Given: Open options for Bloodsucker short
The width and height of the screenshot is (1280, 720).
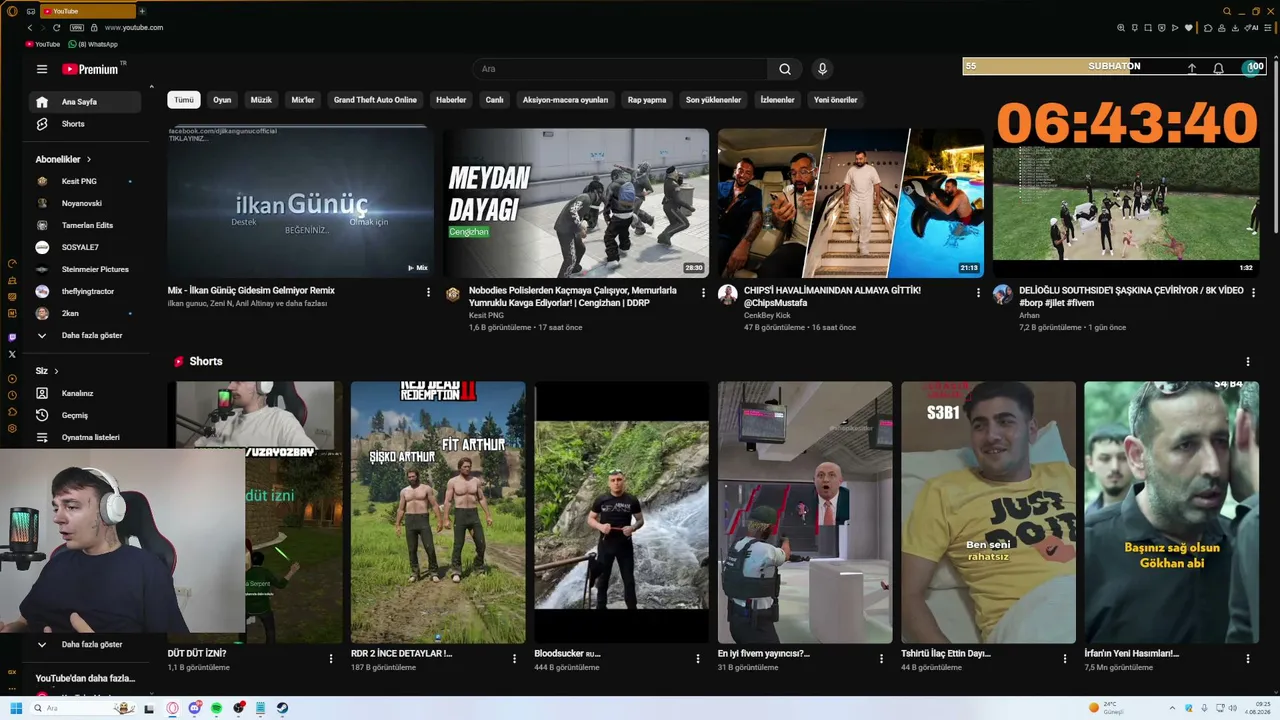Looking at the screenshot, I should [x=698, y=658].
